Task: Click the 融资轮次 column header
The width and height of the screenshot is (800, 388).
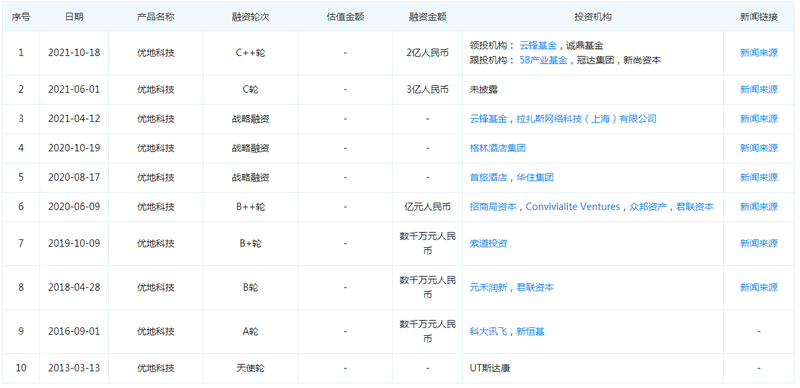Action: tap(250, 17)
